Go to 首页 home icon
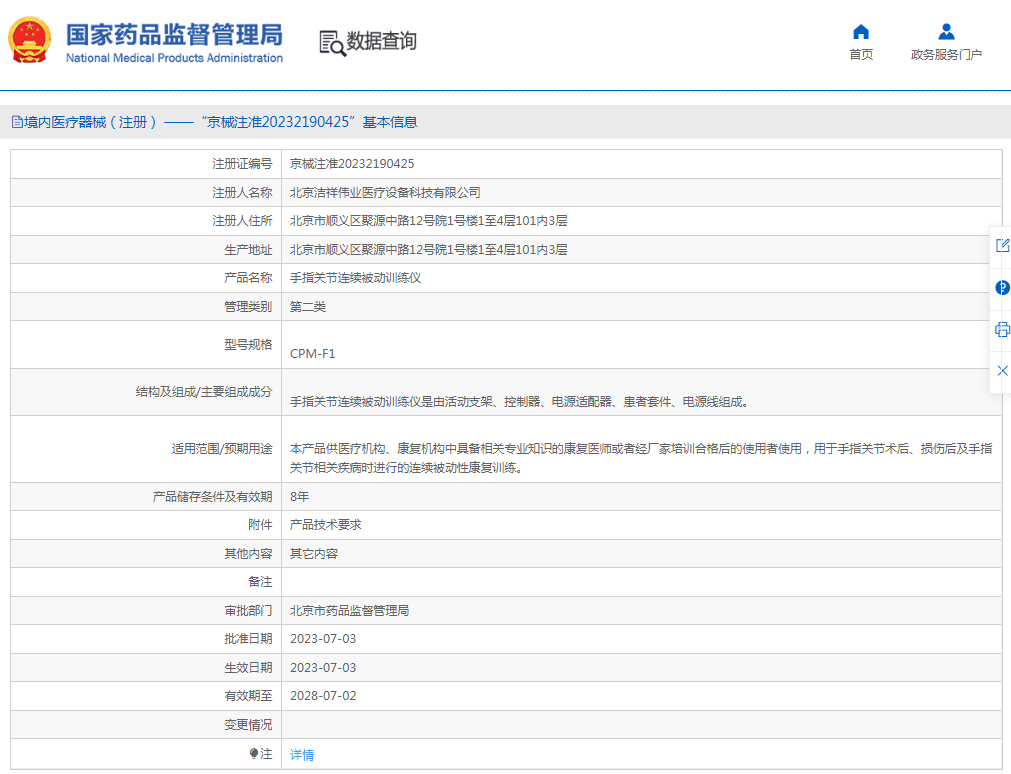Image resolution: width=1011 pixels, height=774 pixels. click(861, 32)
